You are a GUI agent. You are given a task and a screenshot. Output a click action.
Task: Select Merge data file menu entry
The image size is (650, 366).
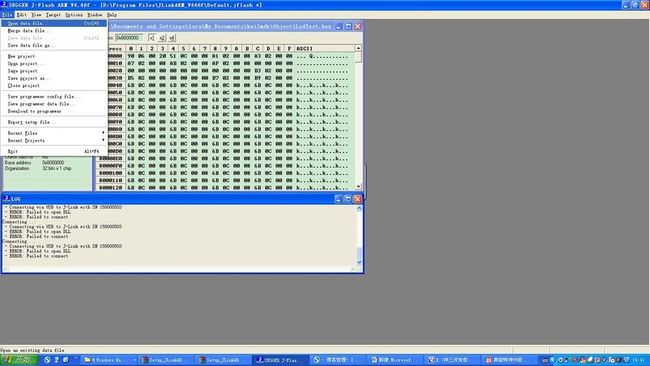click(54, 31)
